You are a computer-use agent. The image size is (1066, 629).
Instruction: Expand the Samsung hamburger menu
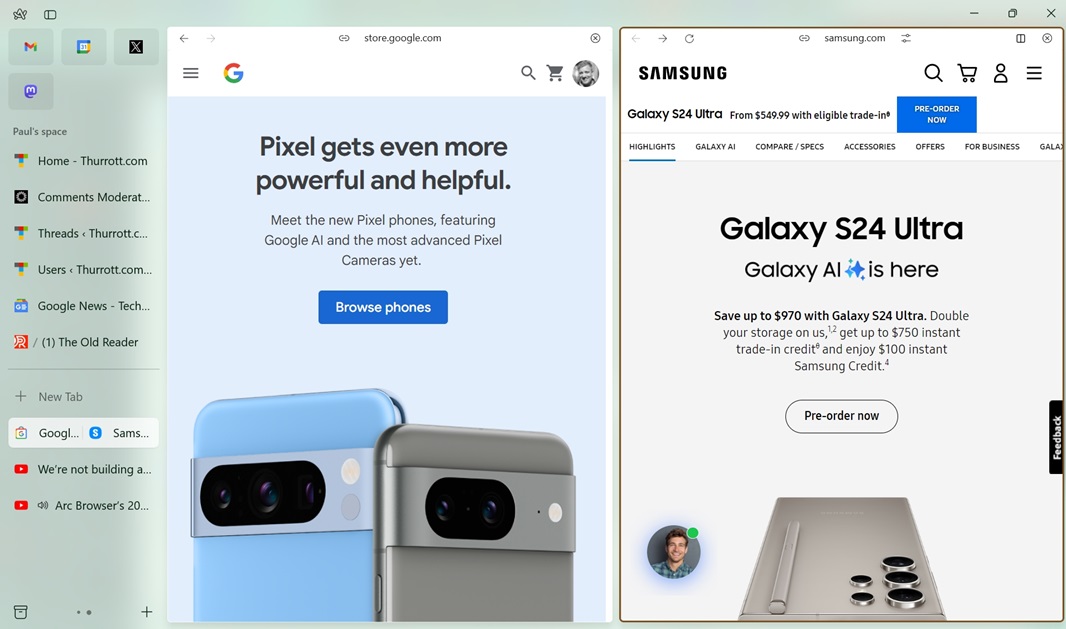point(1034,73)
